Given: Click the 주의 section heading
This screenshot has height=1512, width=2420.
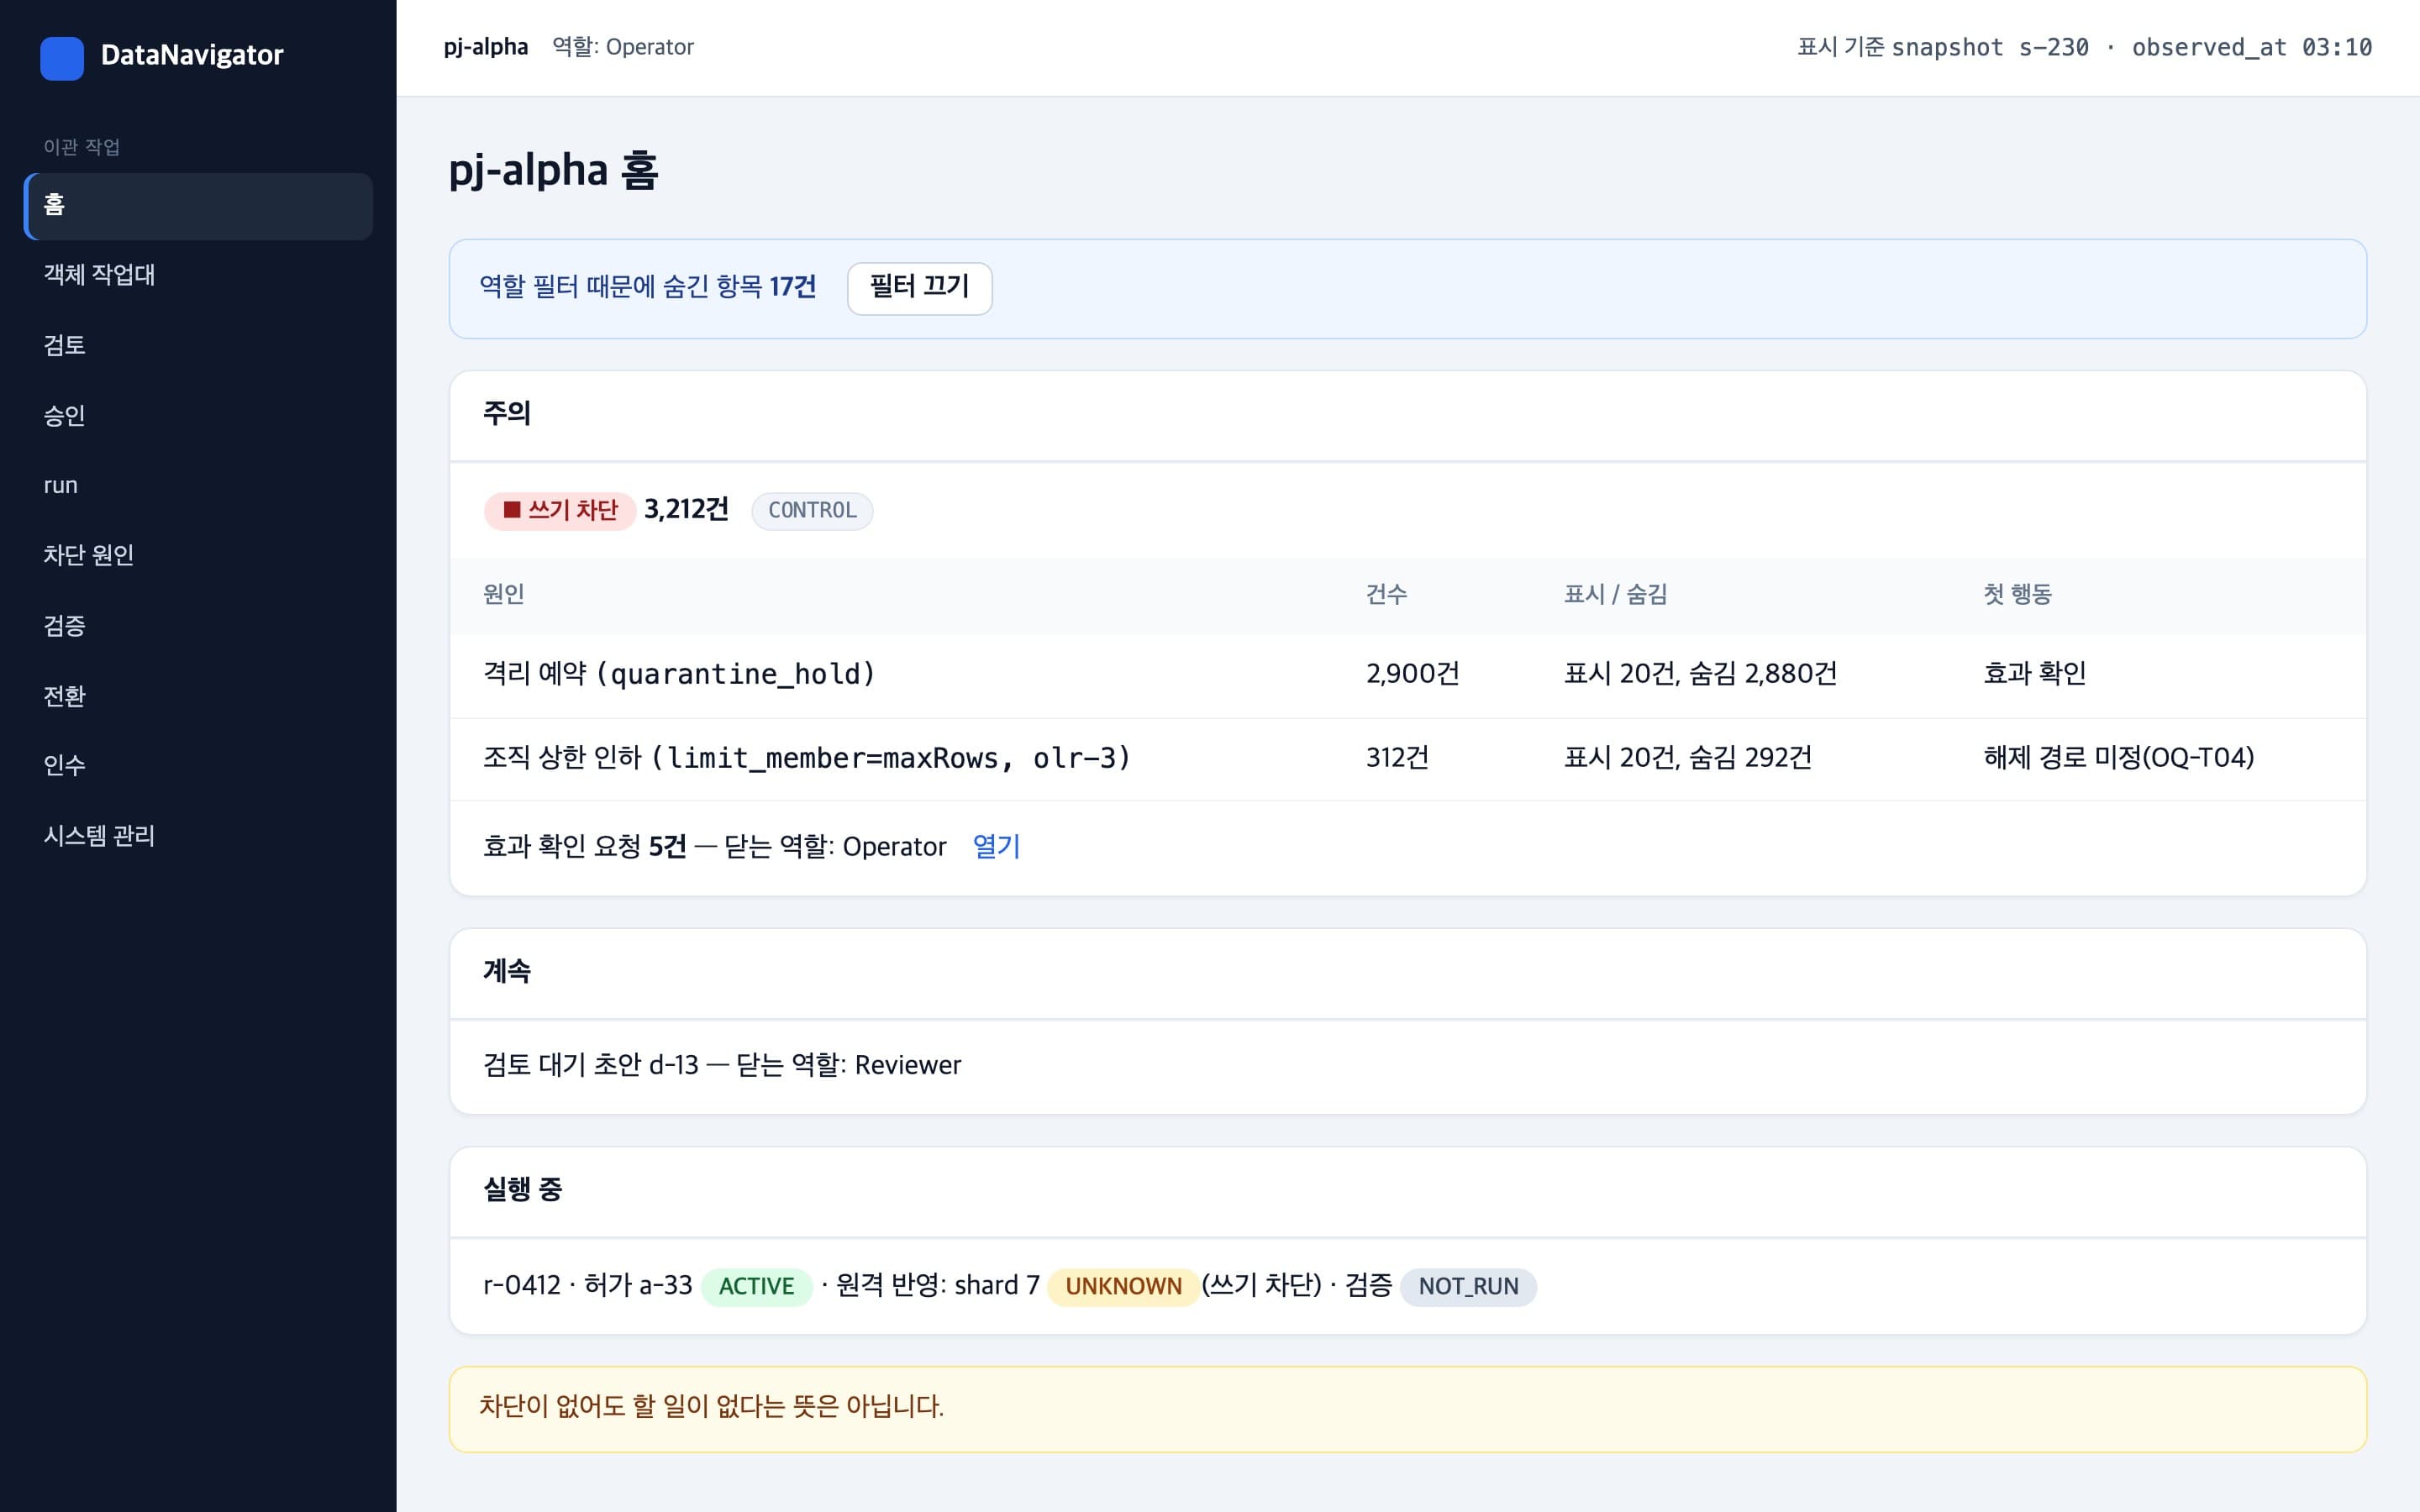Looking at the screenshot, I should [506, 414].
